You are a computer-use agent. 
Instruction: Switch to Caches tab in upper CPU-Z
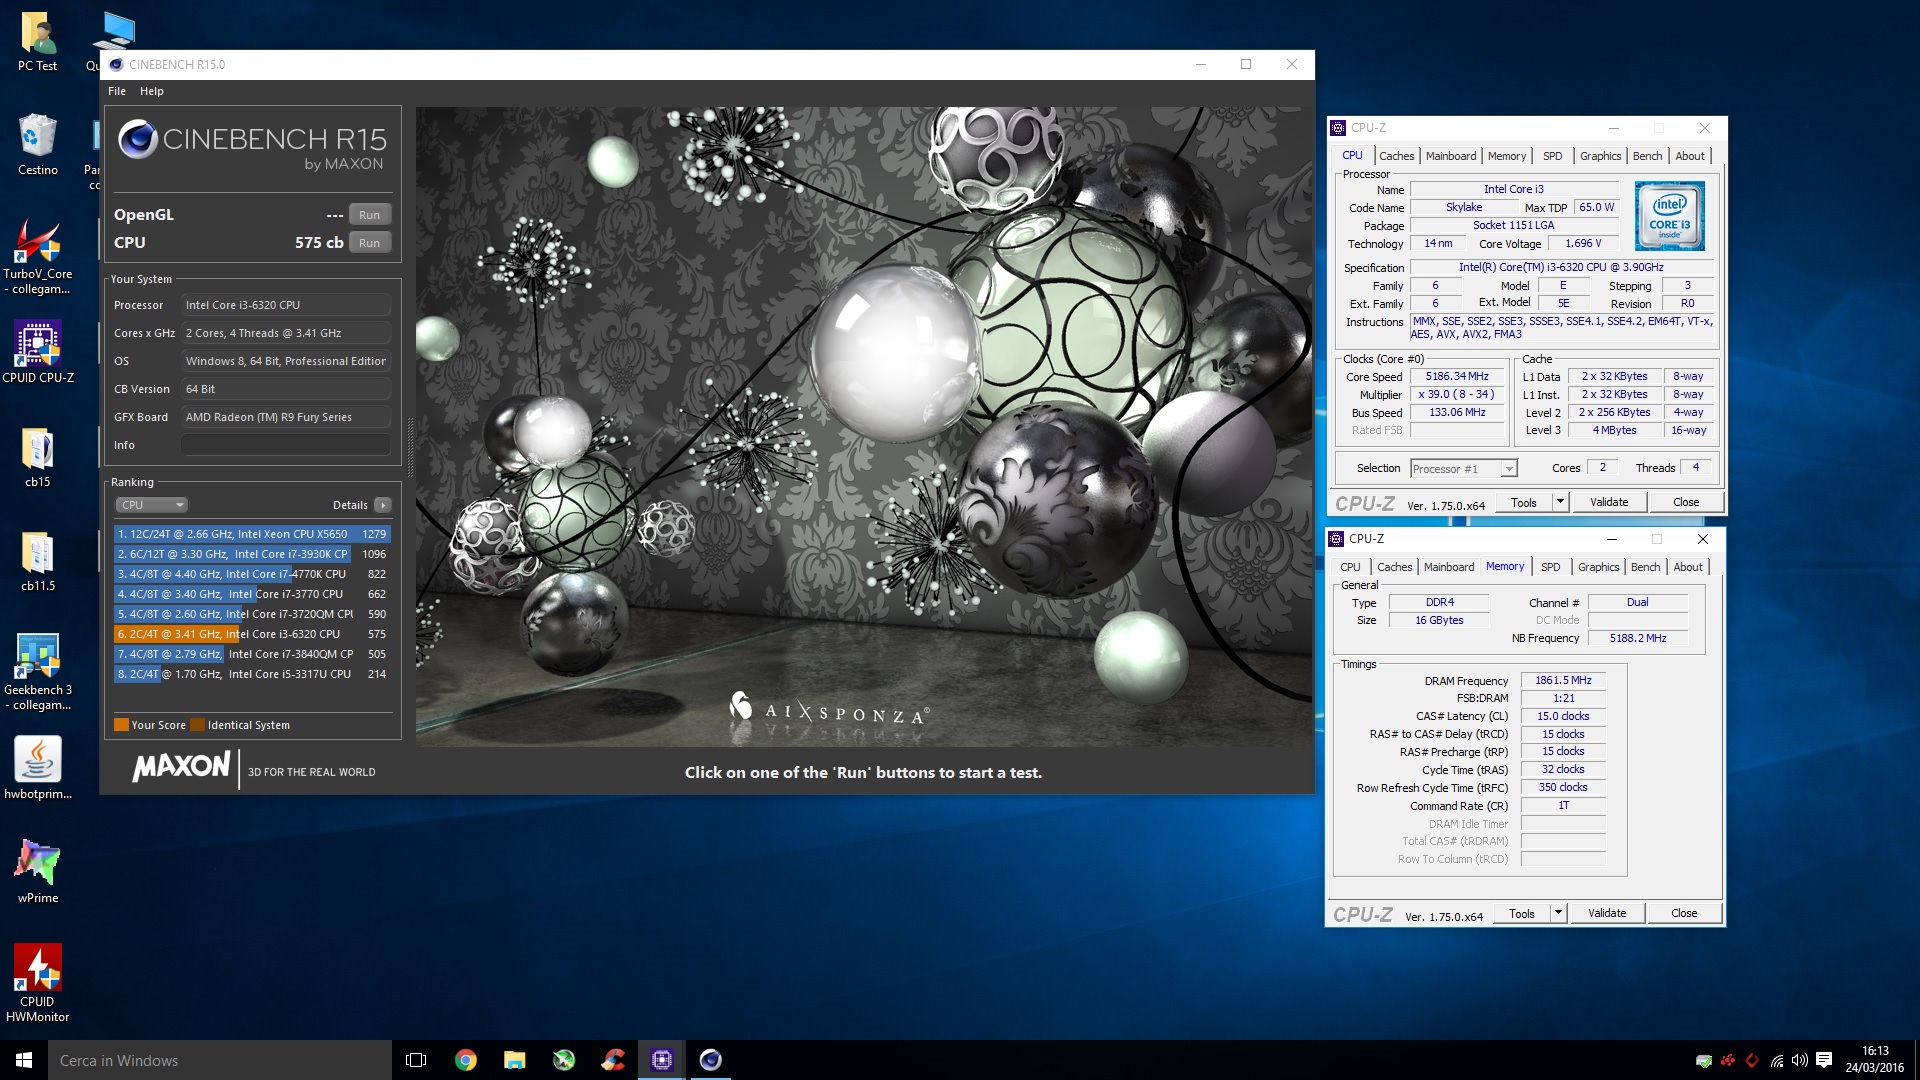tap(1396, 156)
